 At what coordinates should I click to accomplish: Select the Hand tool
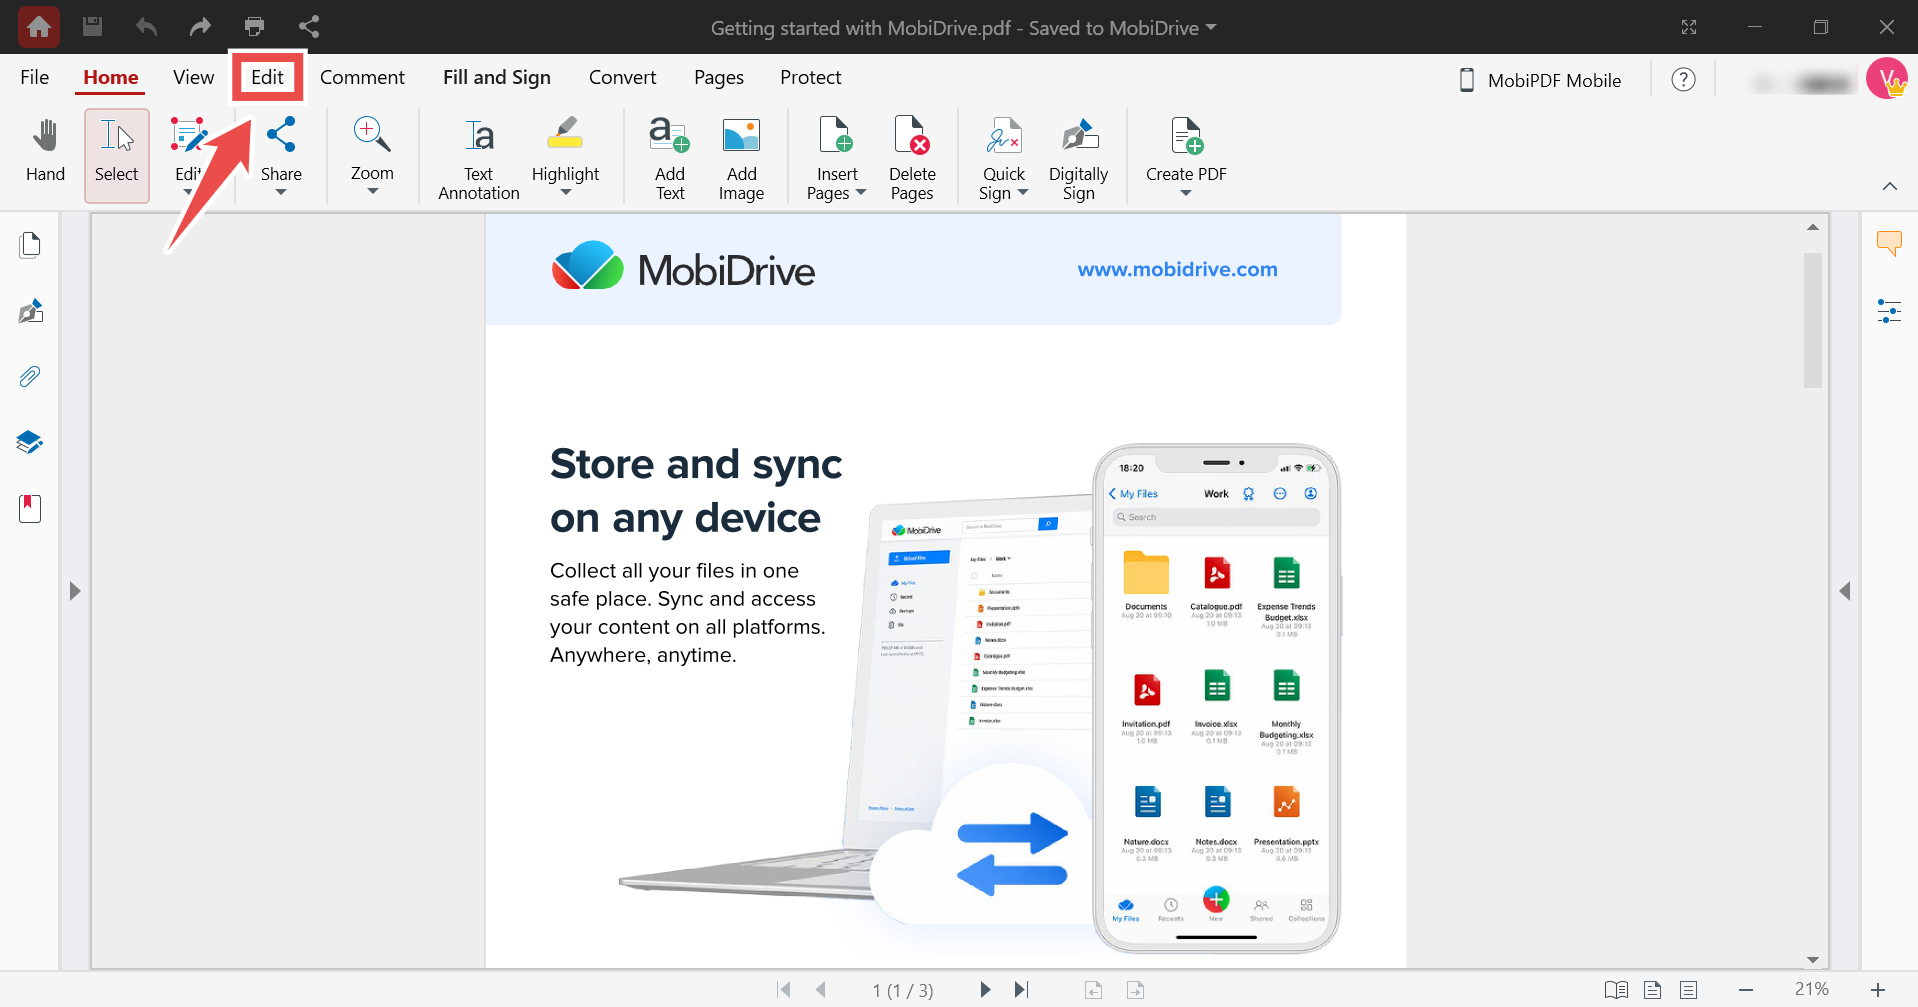(x=45, y=153)
